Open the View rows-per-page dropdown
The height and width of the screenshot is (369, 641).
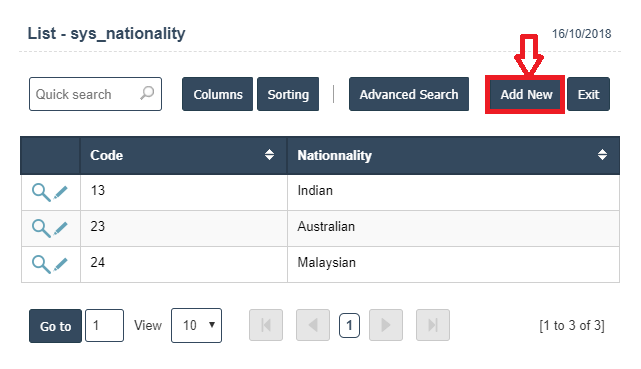click(x=196, y=325)
